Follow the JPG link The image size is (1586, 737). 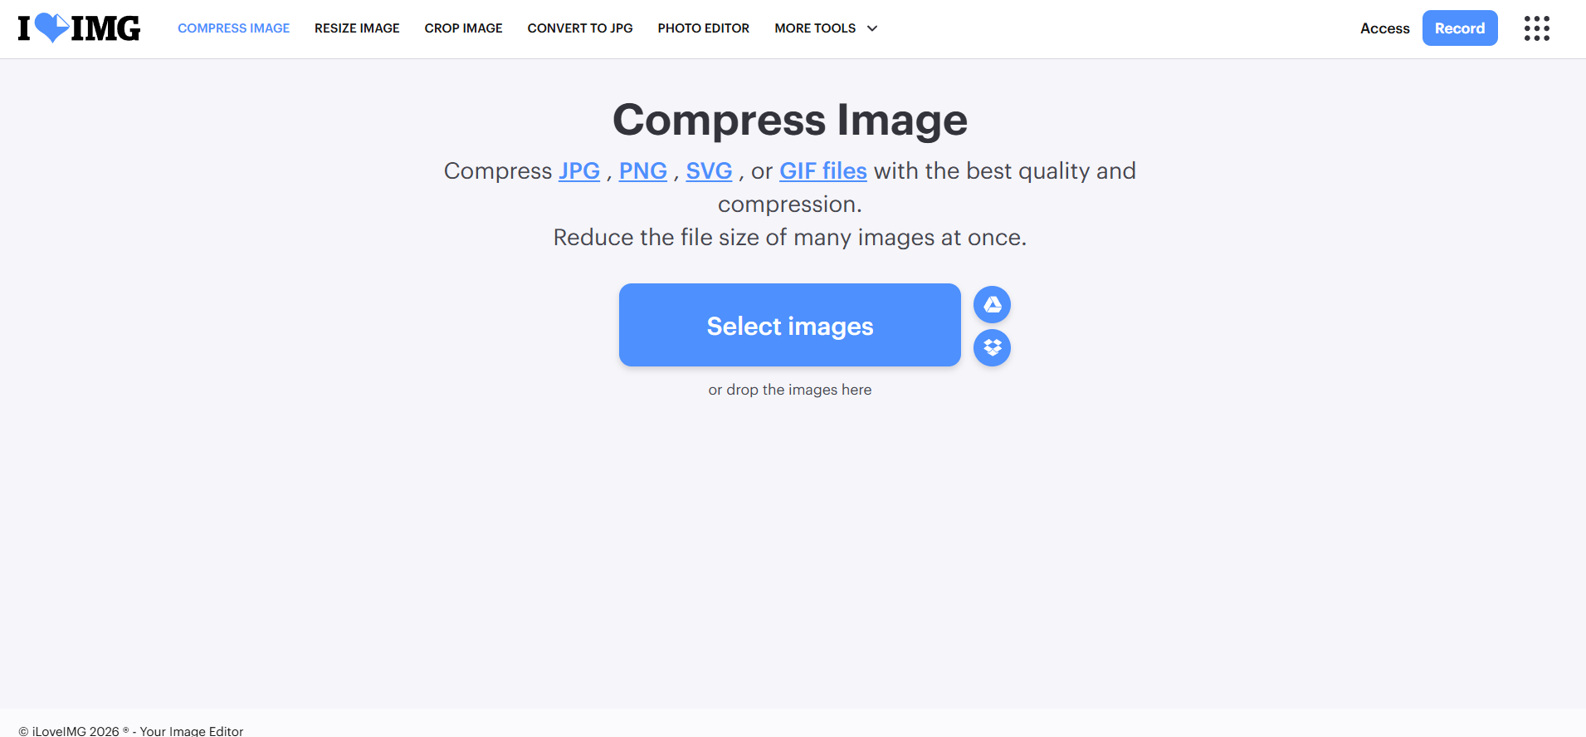[x=579, y=171]
